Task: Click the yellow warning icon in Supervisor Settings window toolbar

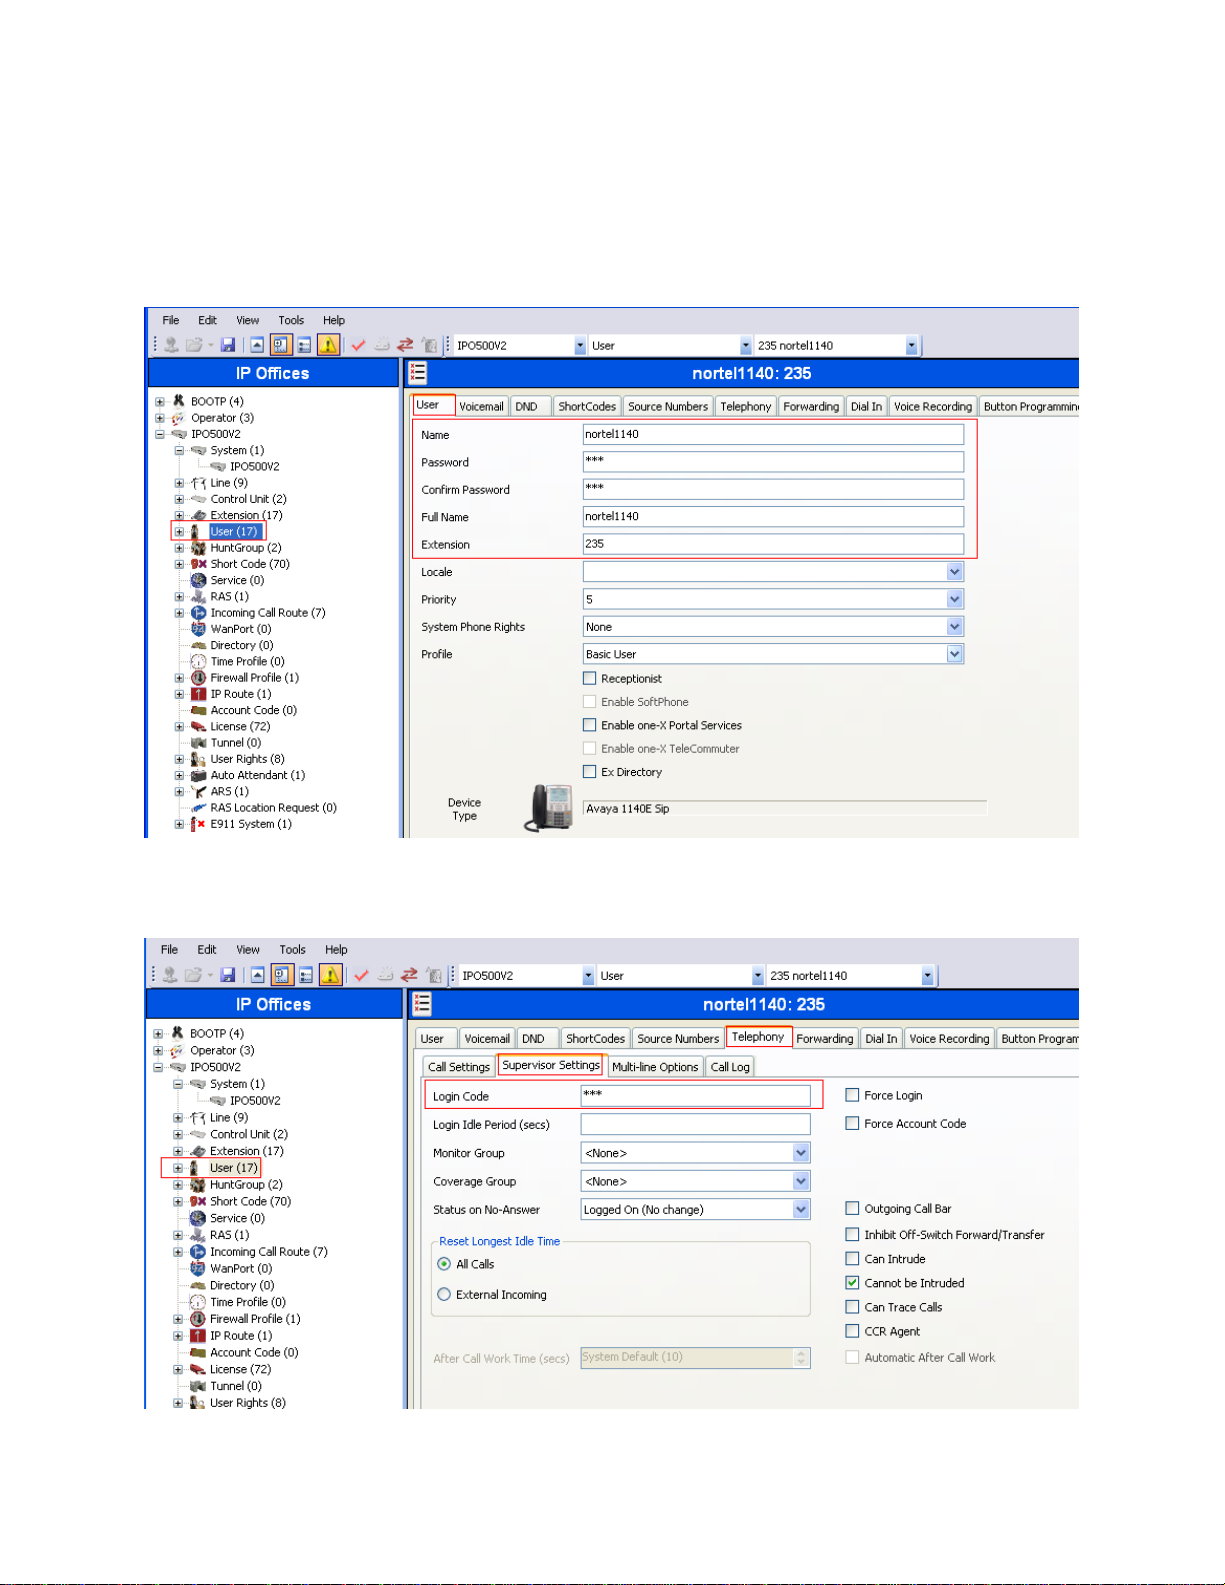Action: [x=330, y=975]
